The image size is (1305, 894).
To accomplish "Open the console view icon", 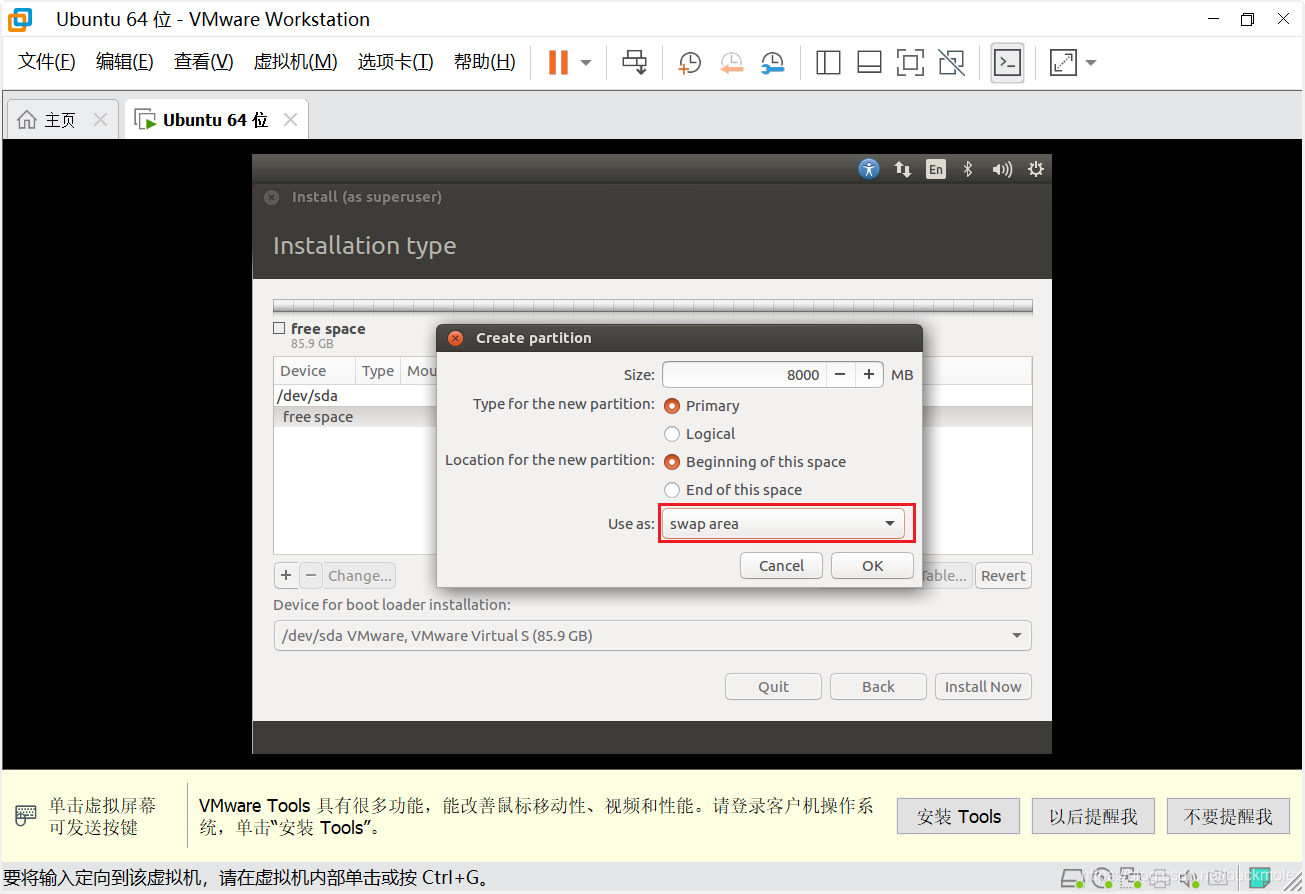I will tap(1007, 62).
